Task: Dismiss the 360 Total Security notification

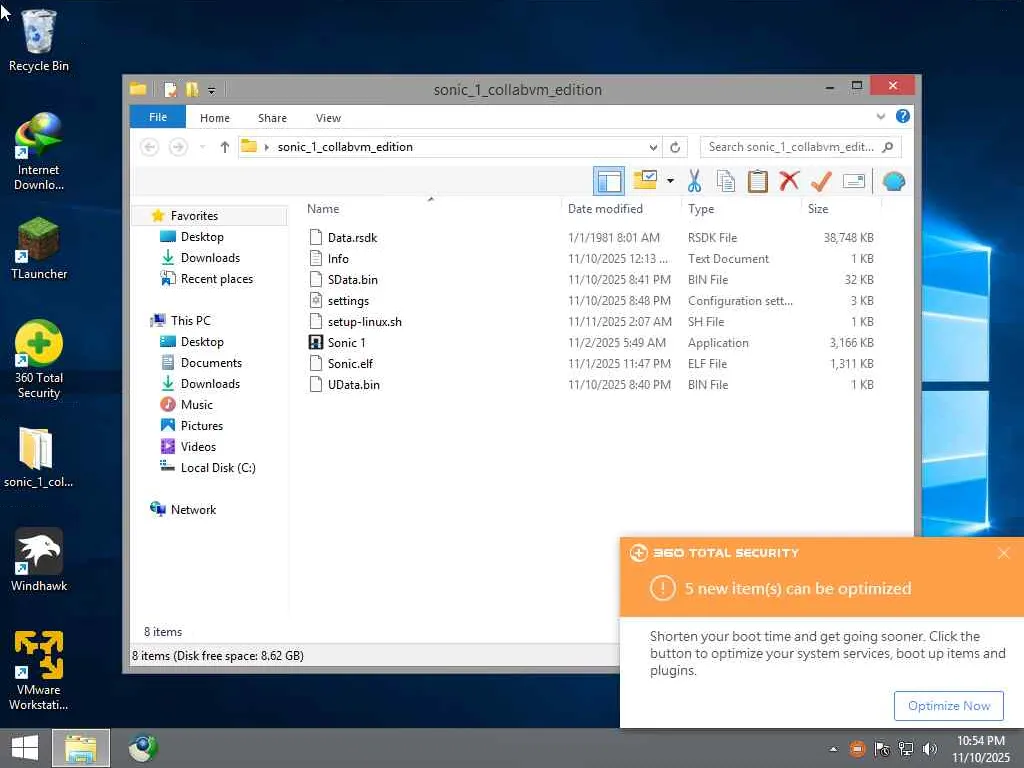Action: click(1004, 553)
